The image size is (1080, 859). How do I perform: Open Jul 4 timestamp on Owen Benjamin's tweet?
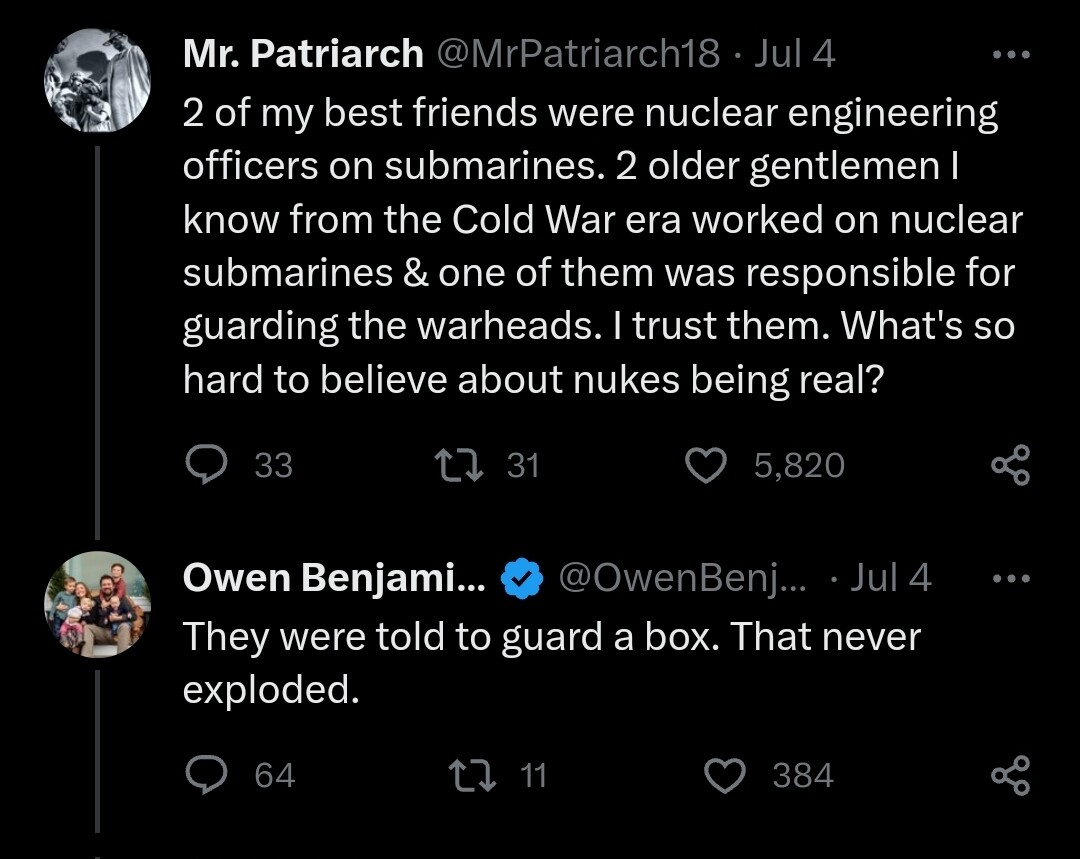890,578
